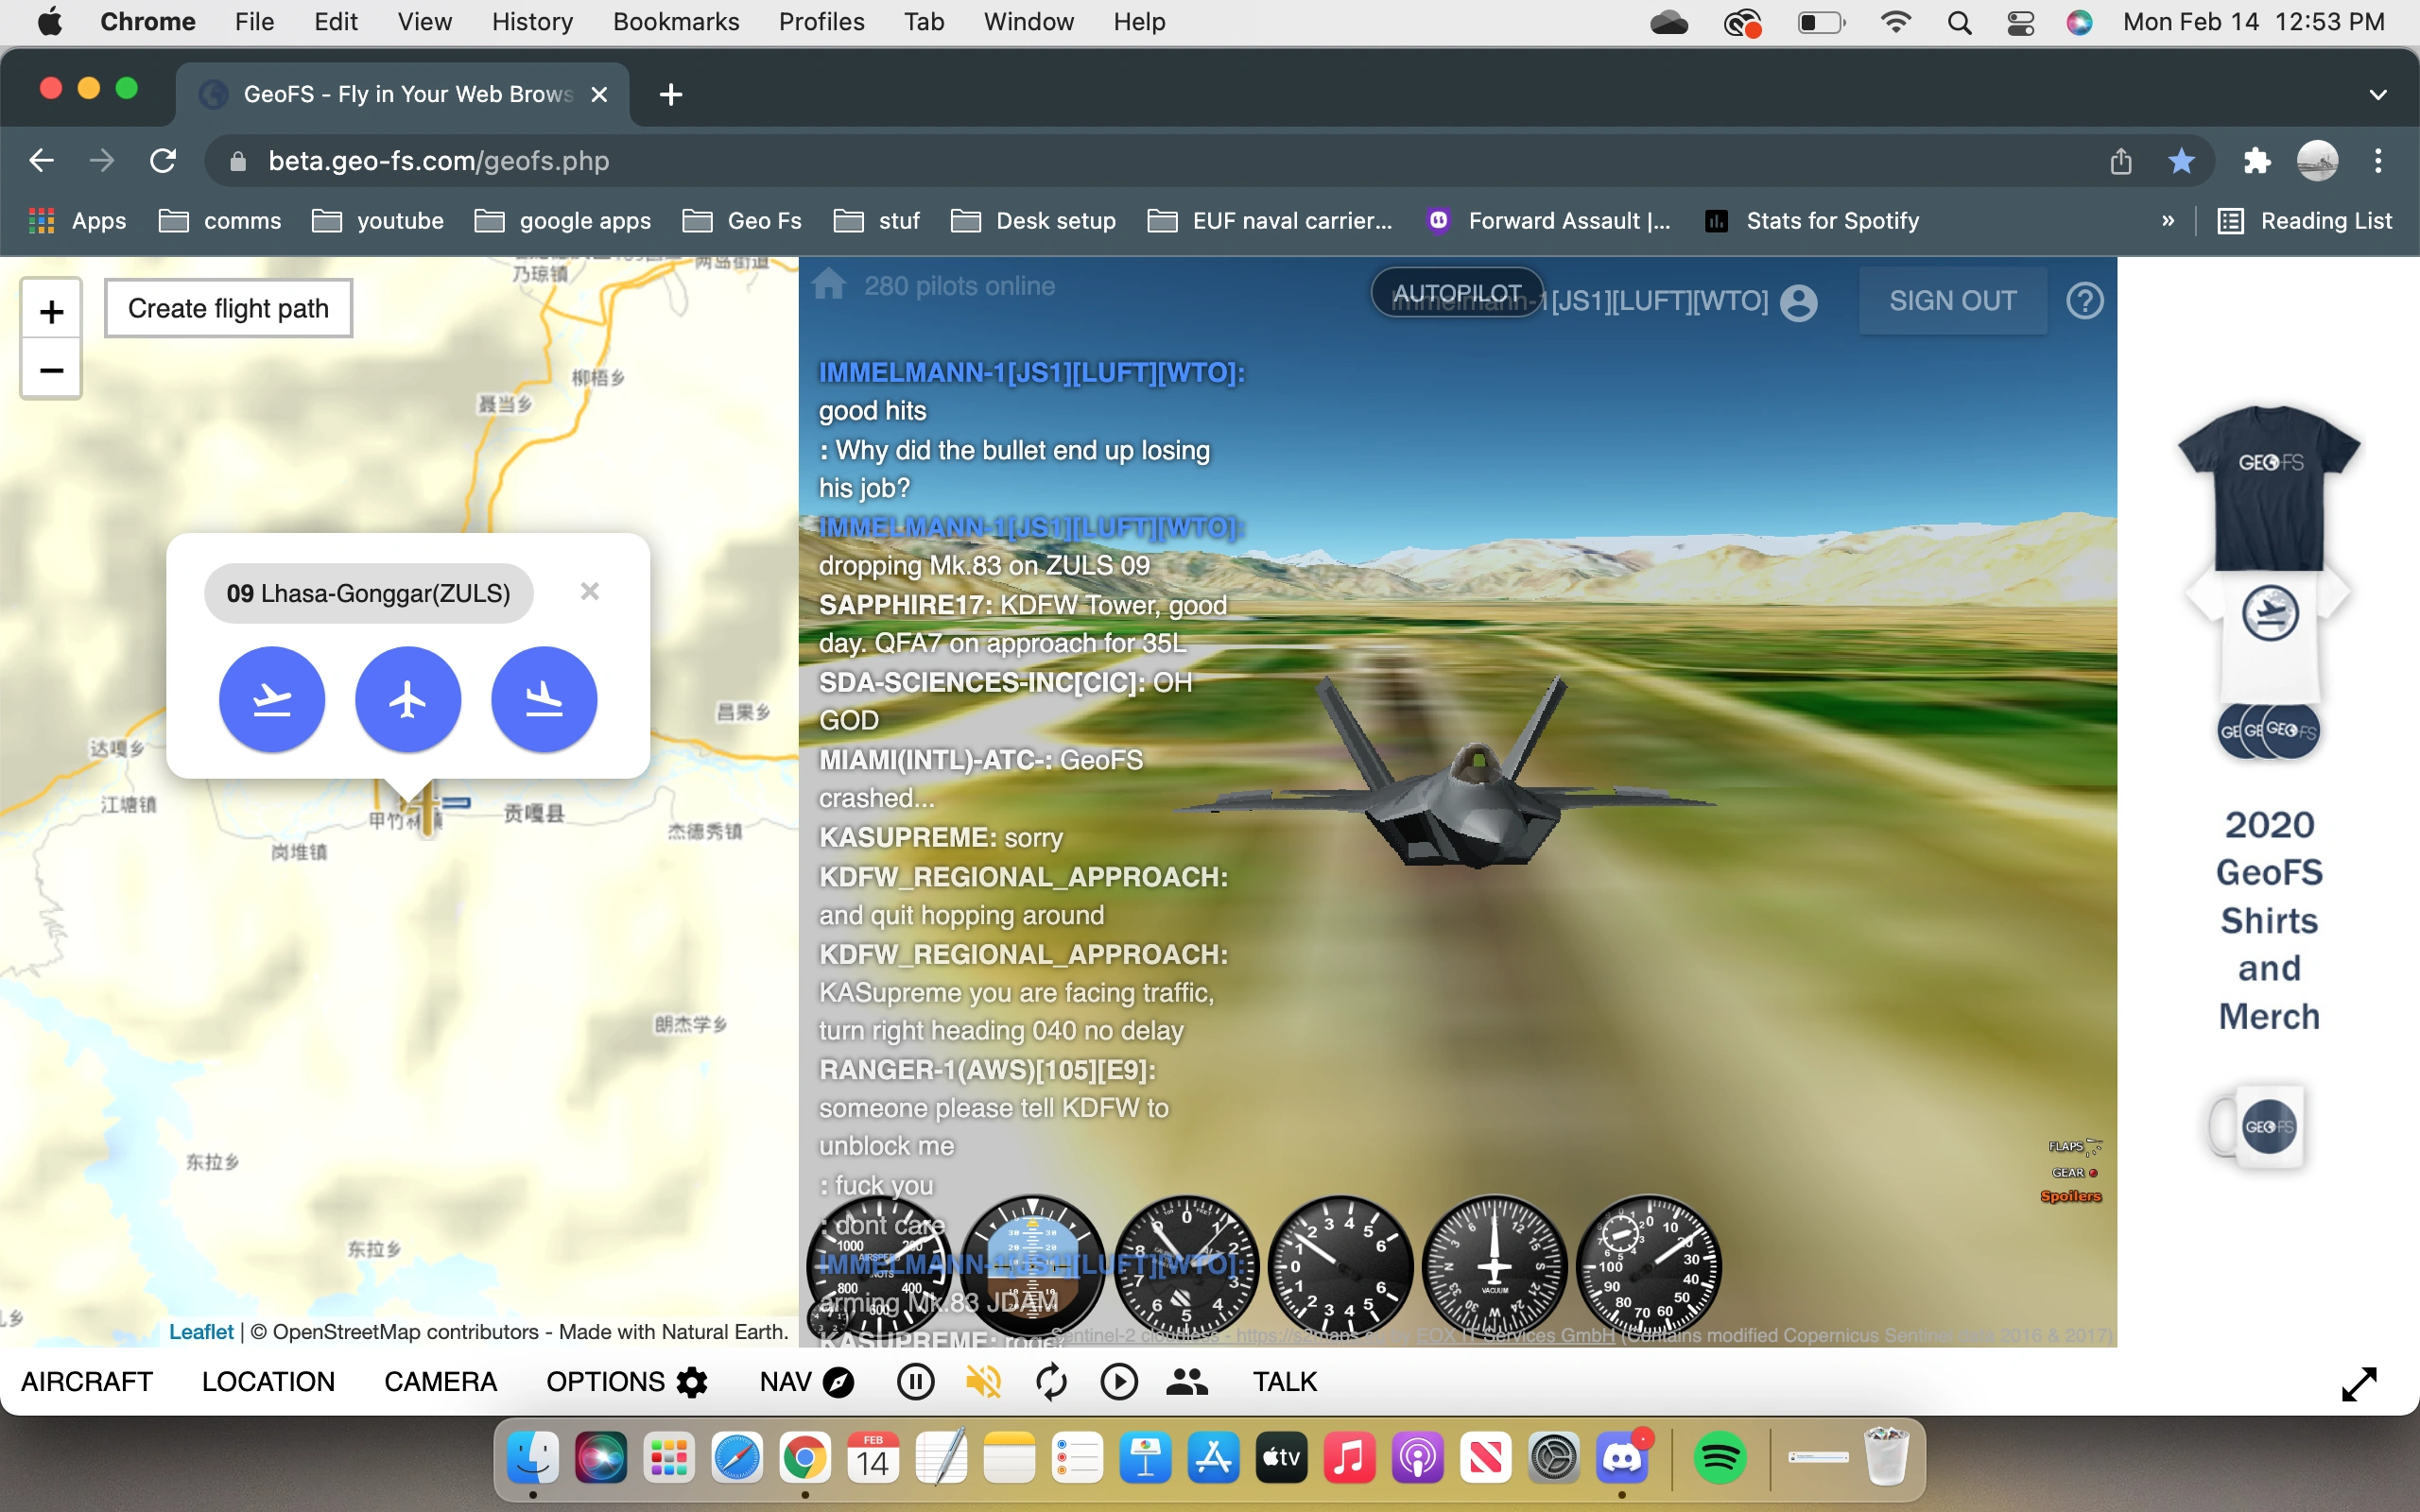Open the OPTIONS gear menu
Viewport: 2420px width, 1512px height.
tap(627, 1382)
